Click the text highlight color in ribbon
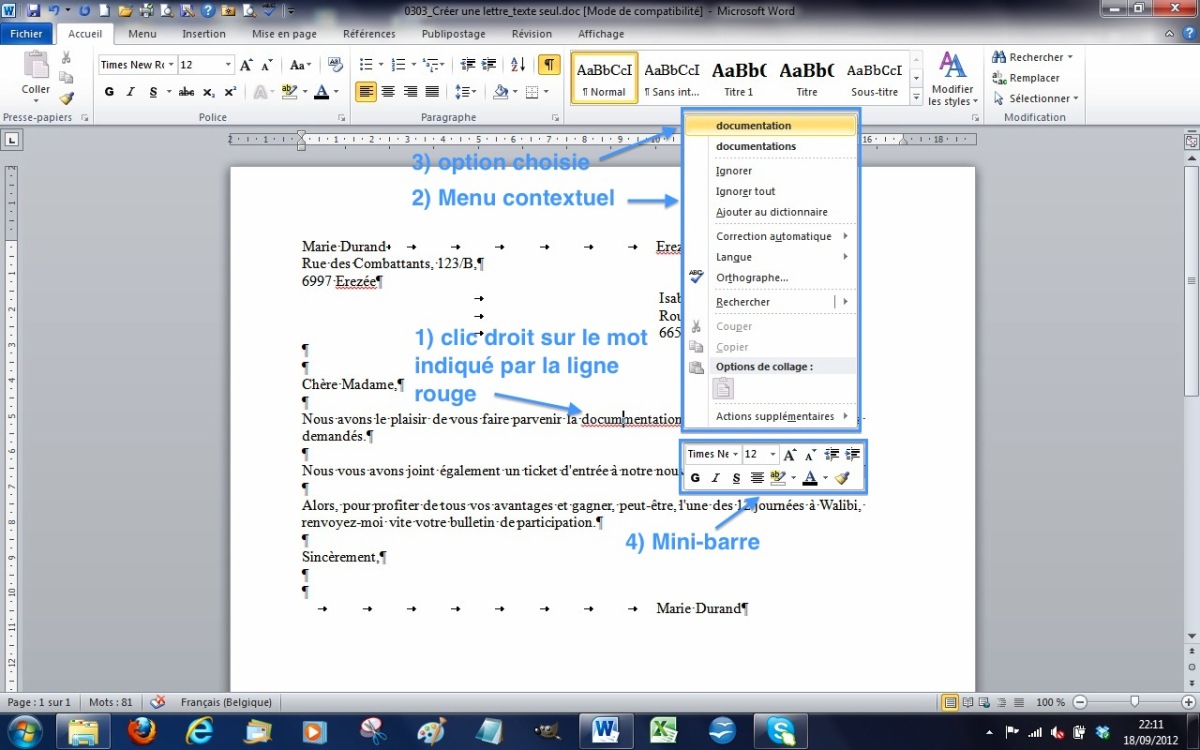Screen dimensions: 1200x750 click(x=289, y=92)
